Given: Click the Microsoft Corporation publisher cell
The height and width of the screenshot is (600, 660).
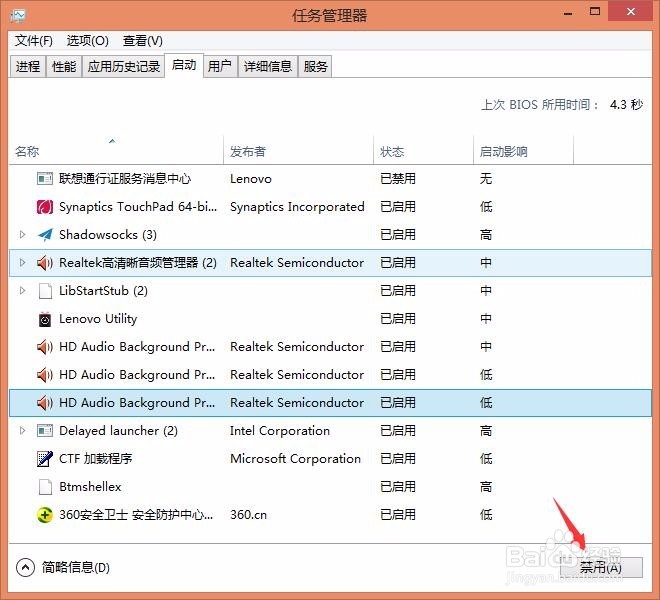Looking at the screenshot, I should [295, 459].
